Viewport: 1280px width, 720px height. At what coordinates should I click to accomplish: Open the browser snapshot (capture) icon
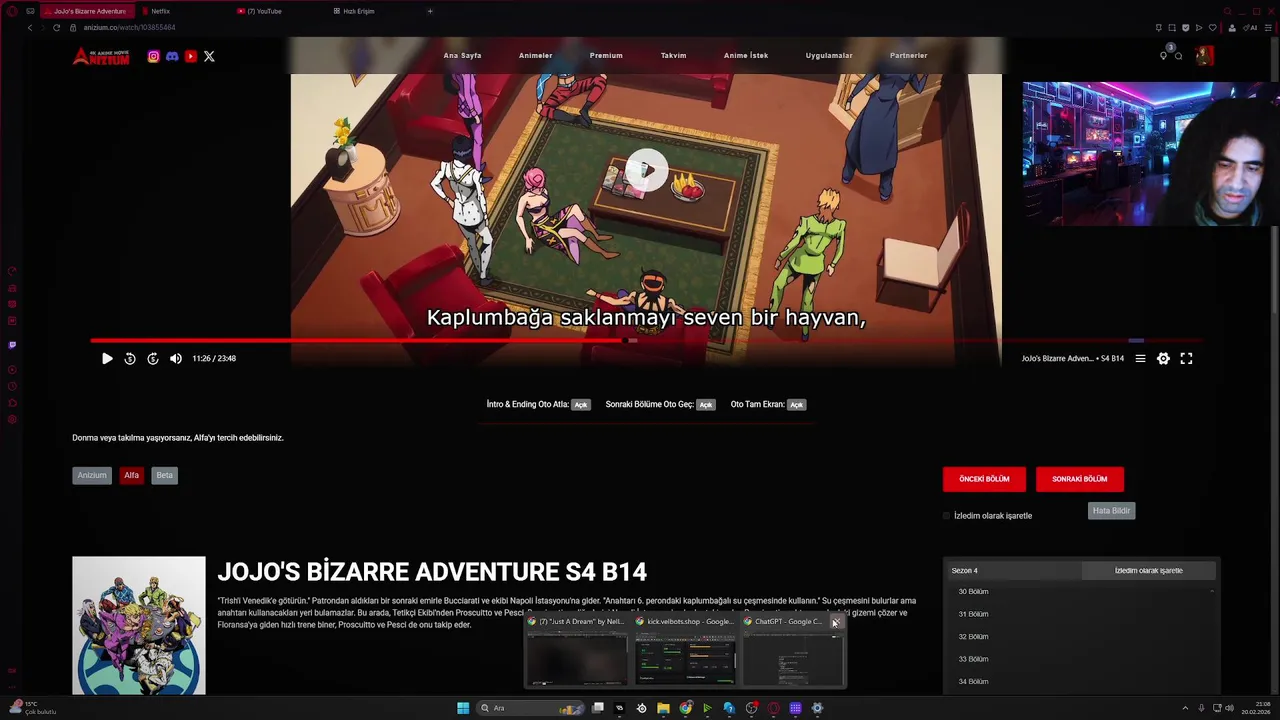coord(1172,27)
